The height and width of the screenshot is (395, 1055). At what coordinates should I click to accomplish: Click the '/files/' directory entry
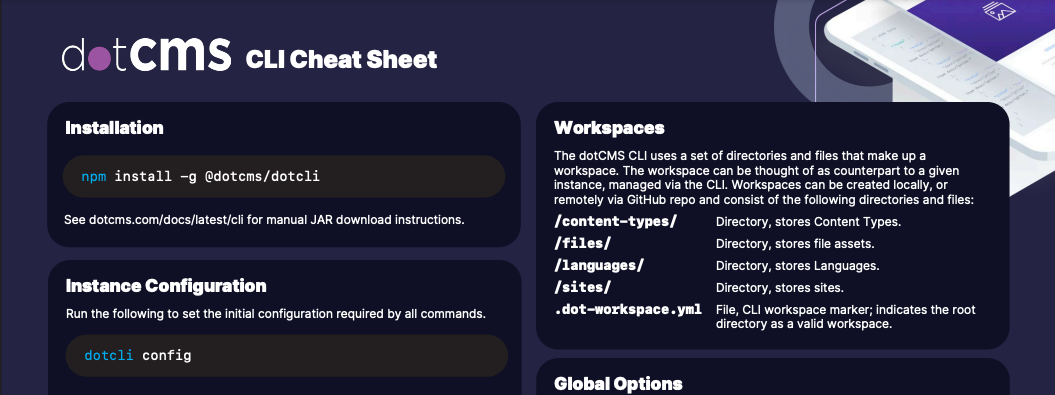[x=583, y=244]
